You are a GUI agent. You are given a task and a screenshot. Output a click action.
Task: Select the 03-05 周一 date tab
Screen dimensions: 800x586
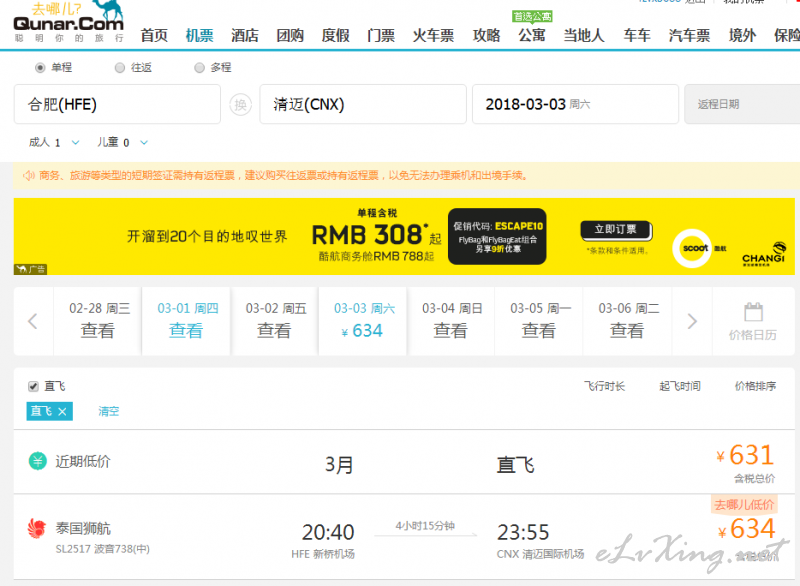point(539,321)
